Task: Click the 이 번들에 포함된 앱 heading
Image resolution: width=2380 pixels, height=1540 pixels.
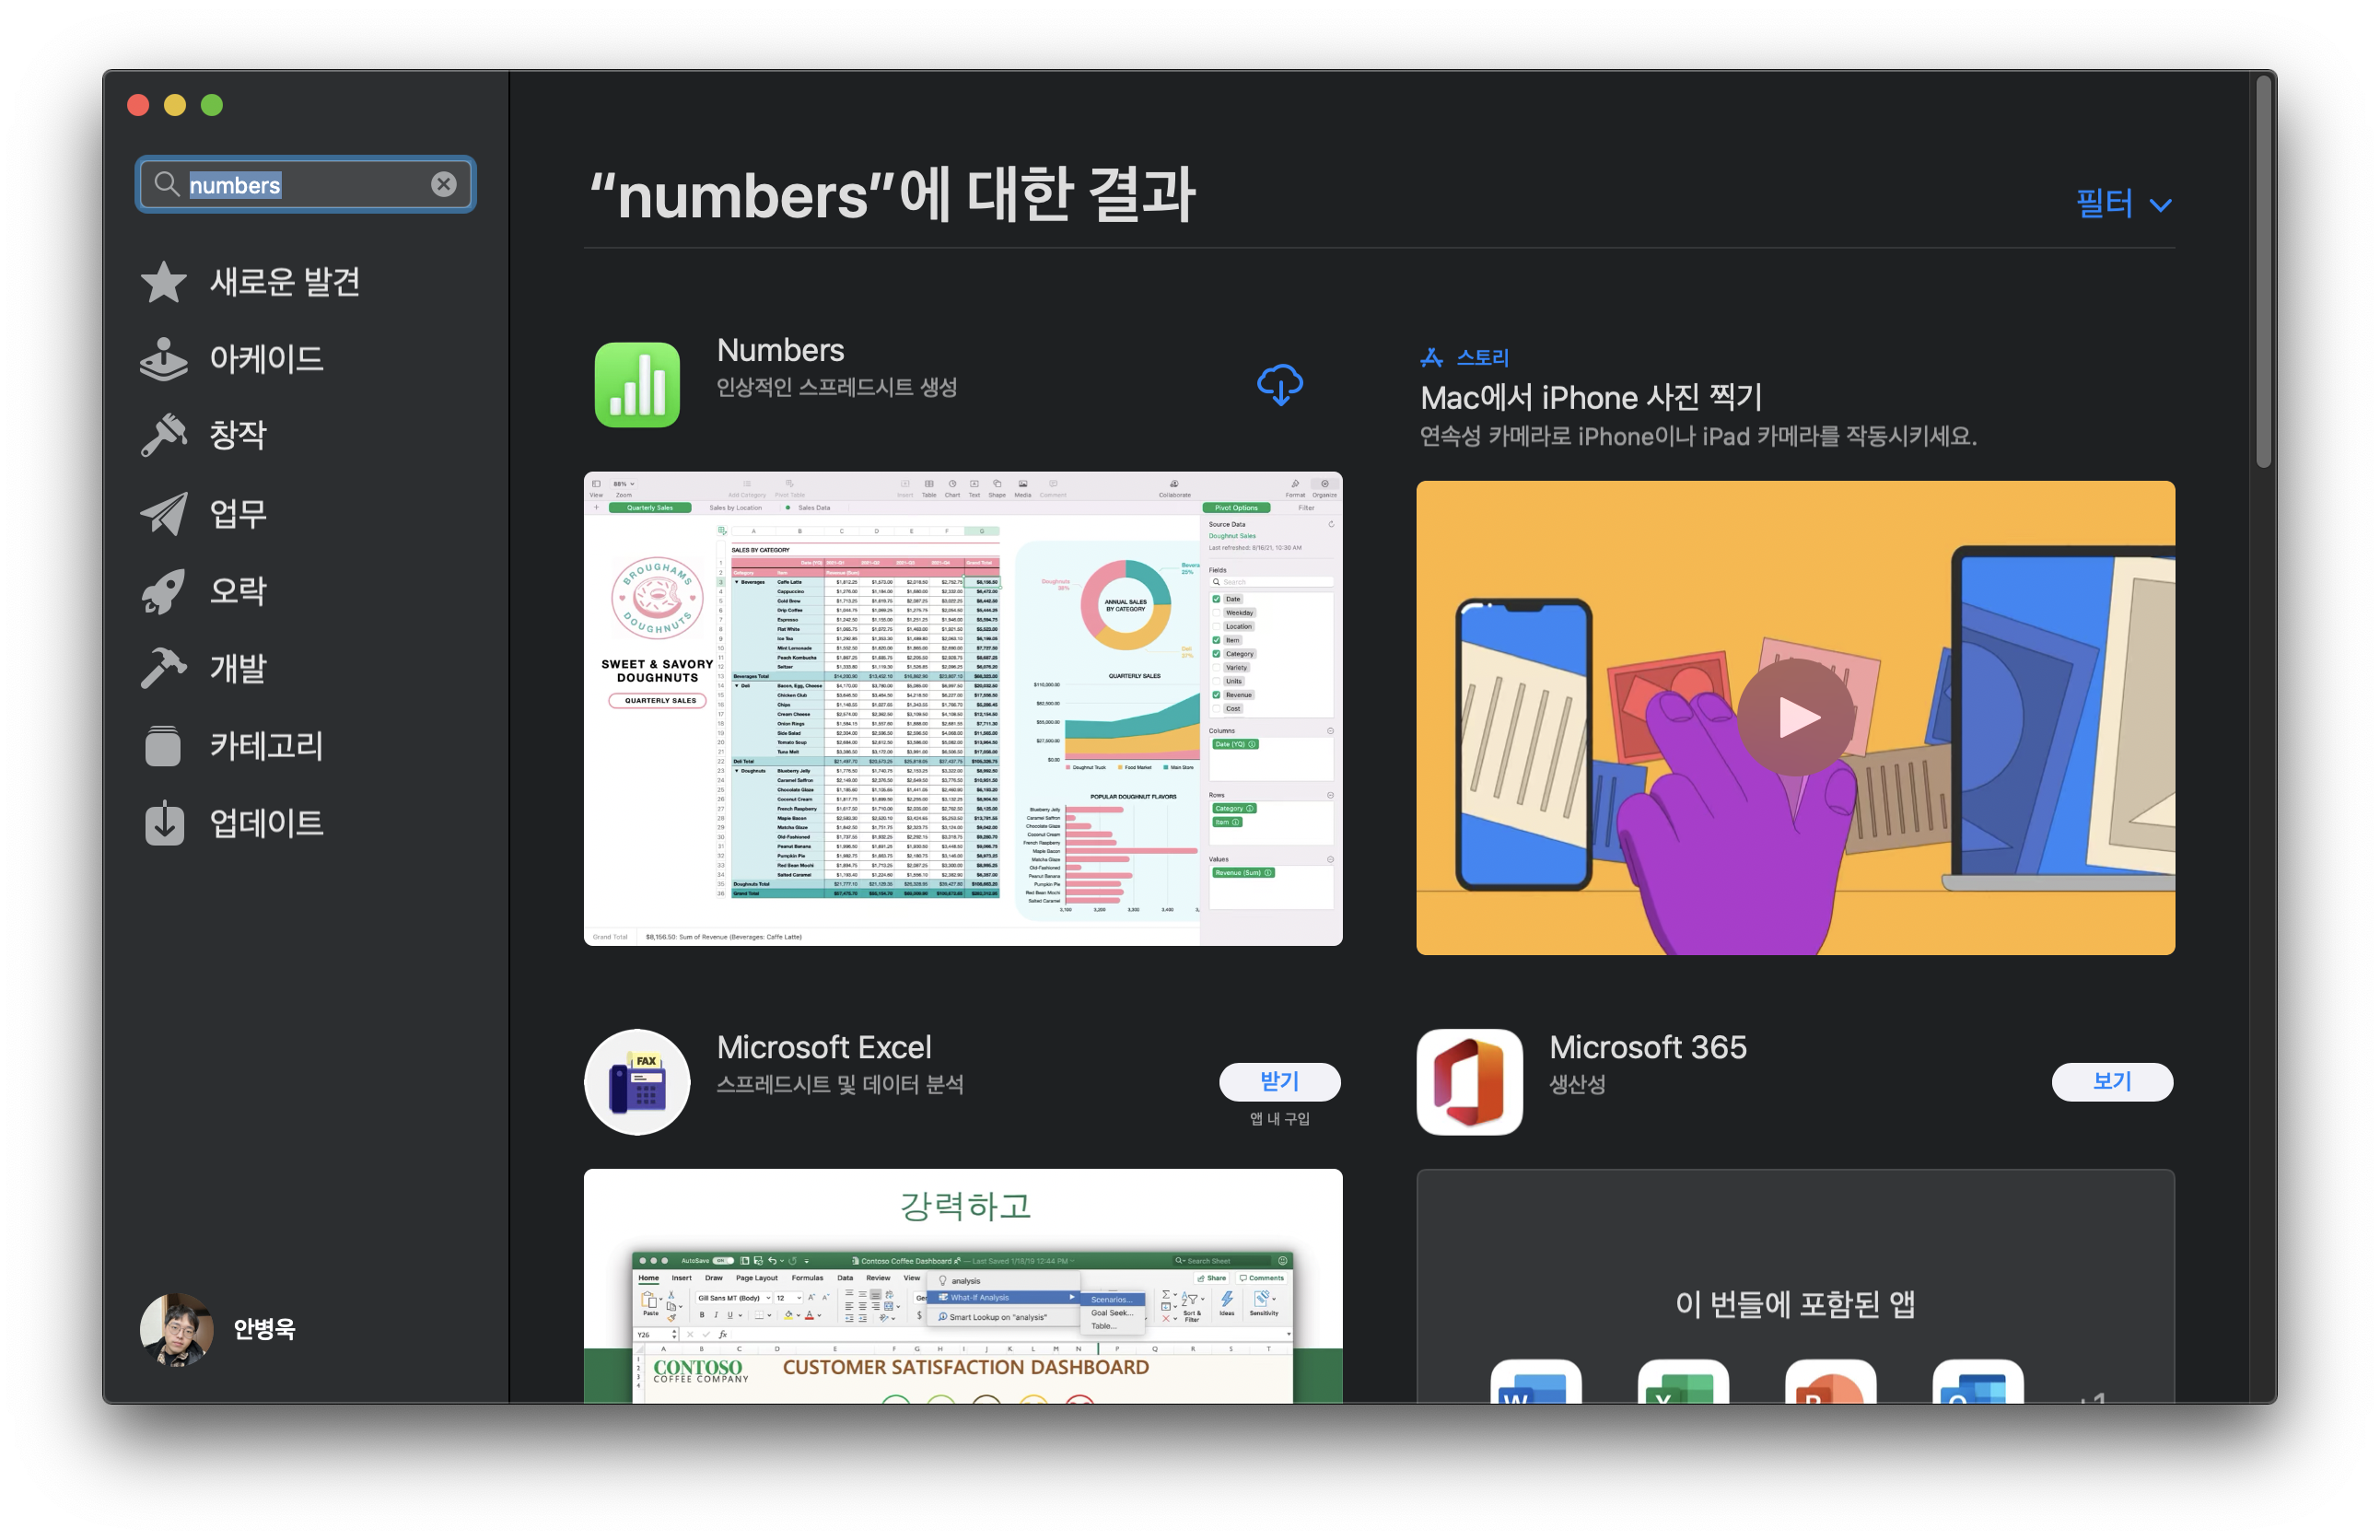Action: click(x=1795, y=1304)
